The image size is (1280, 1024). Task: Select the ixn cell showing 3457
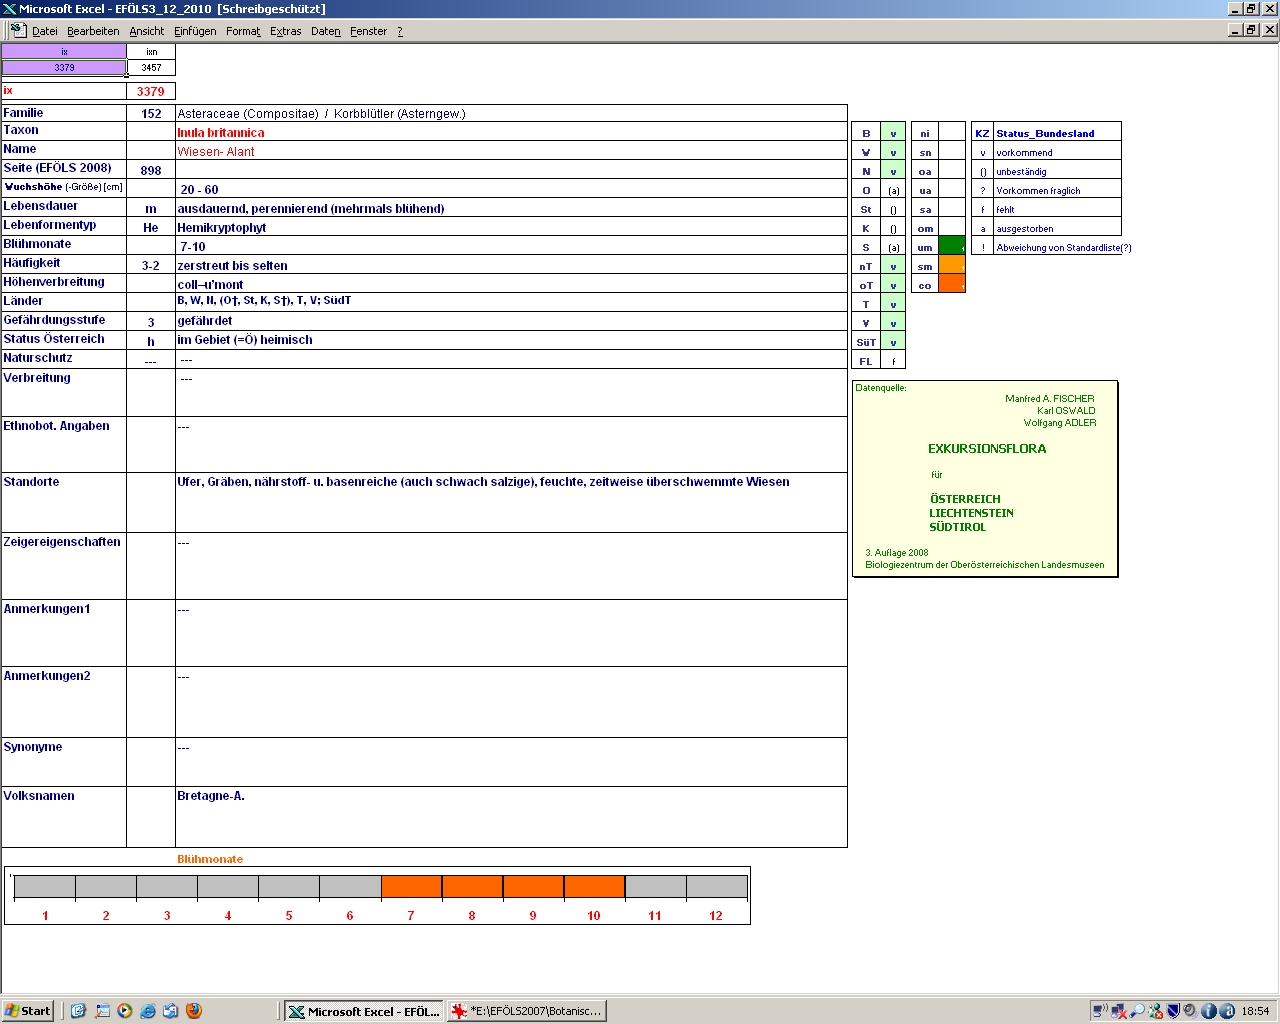[151, 68]
